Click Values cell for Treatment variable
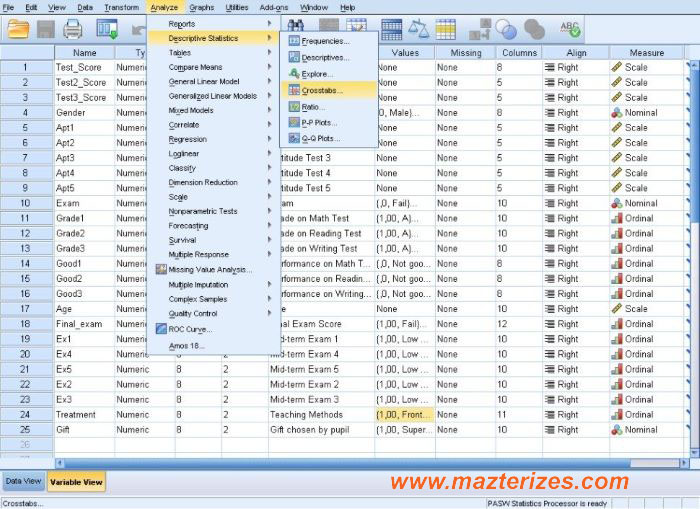Image resolution: width=700 pixels, height=509 pixels. click(x=404, y=414)
